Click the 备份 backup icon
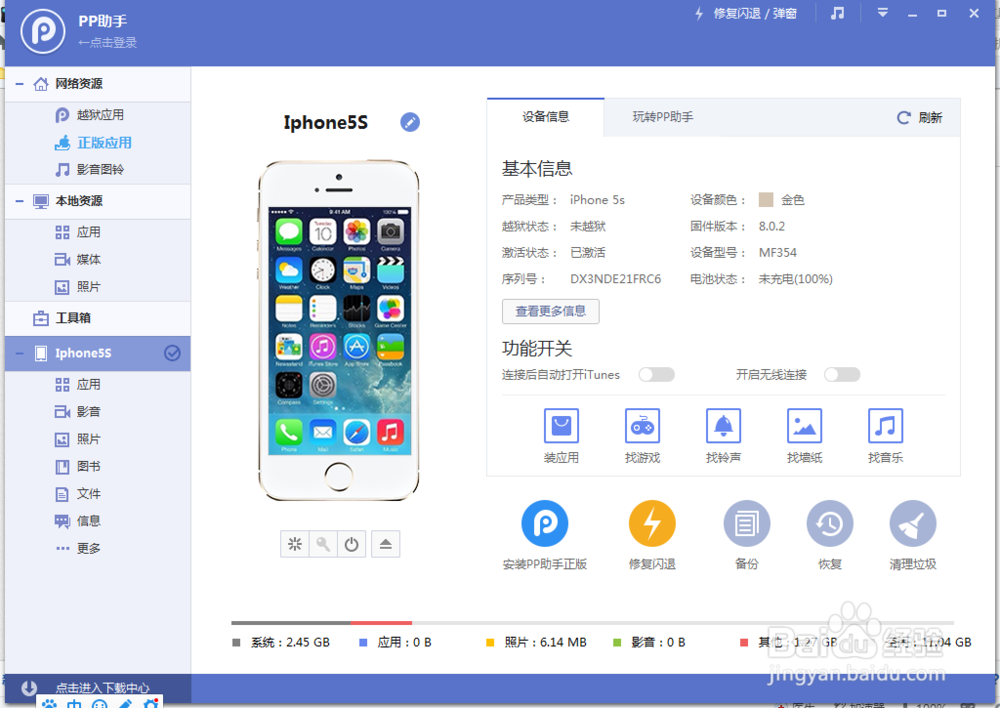Viewport: 1000px width, 708px height. coord(747,524)
